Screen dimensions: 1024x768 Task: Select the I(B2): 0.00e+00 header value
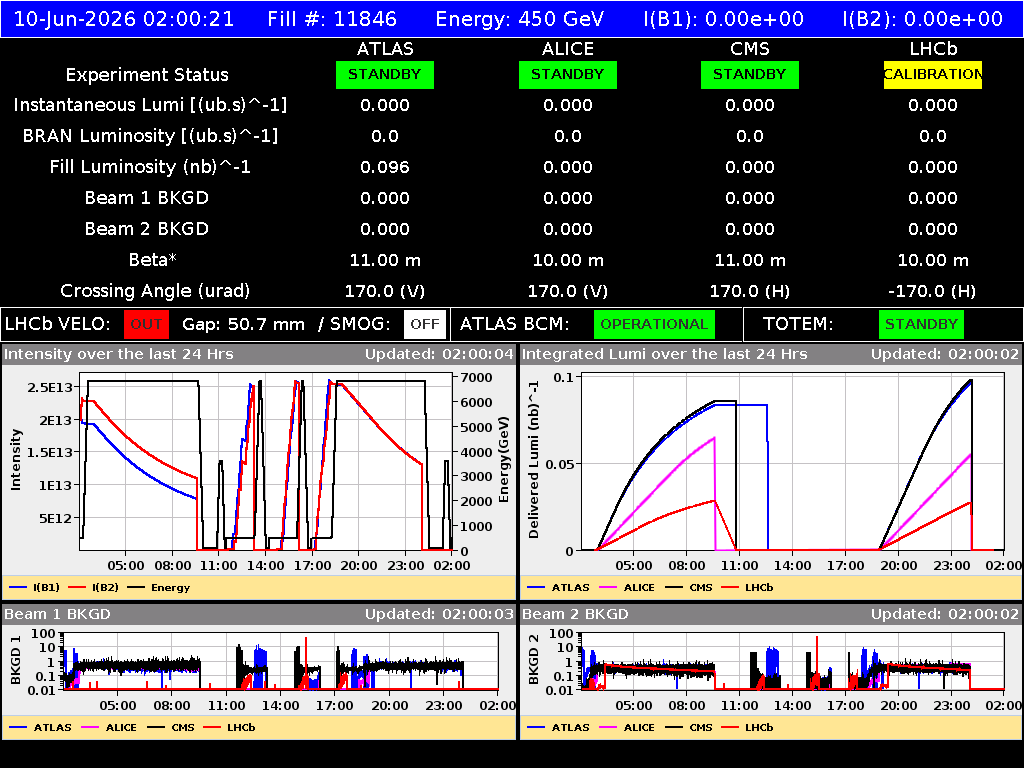923,18
